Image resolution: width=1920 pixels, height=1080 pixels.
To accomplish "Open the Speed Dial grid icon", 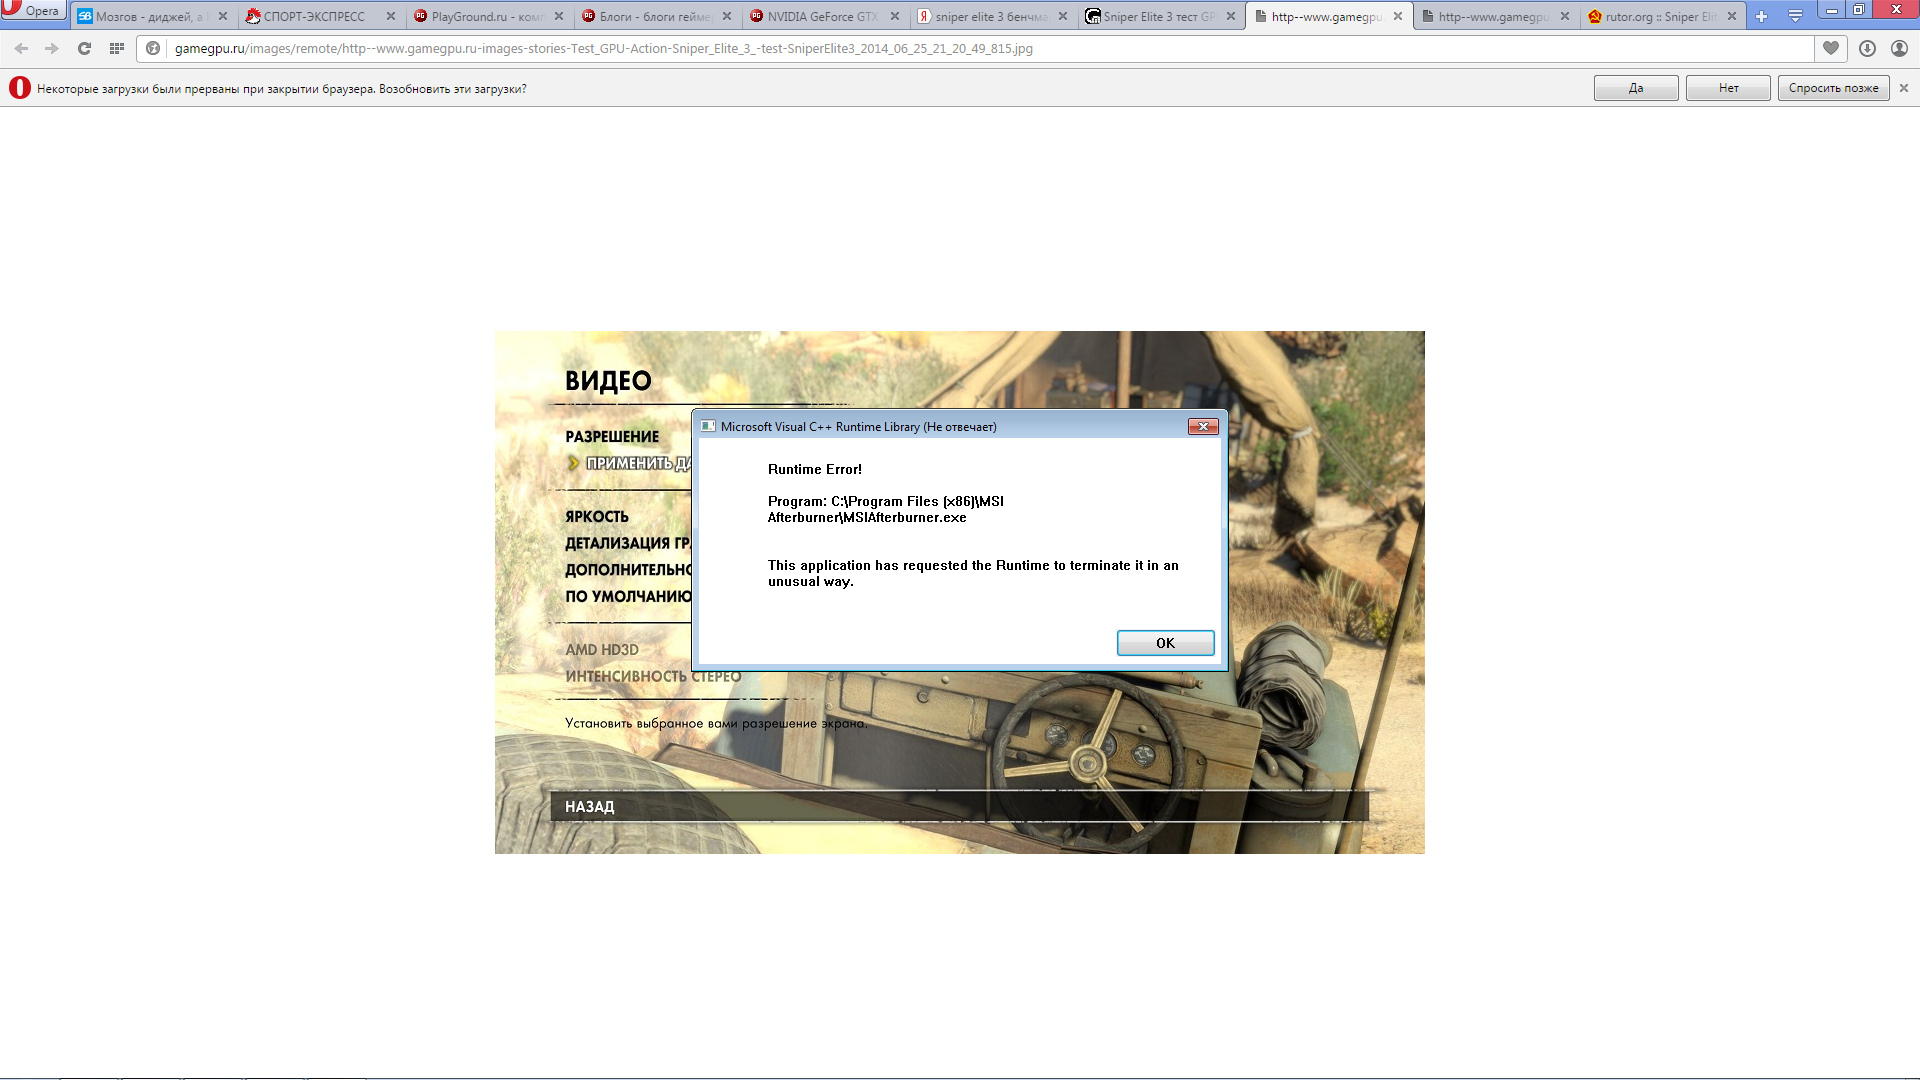I will (x=117, y=48).
